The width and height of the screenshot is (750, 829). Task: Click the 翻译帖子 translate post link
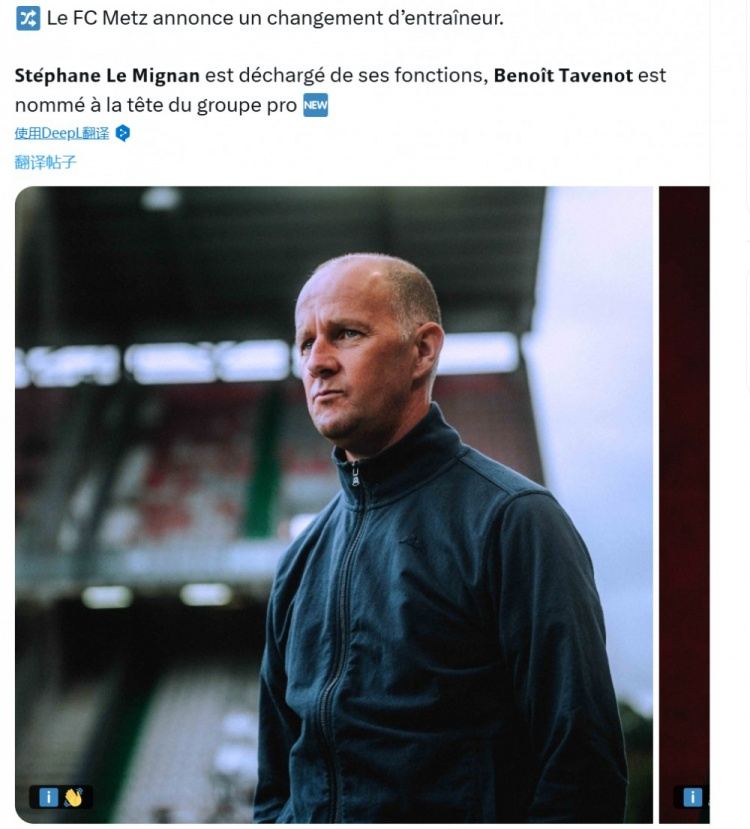coord(45,161)
